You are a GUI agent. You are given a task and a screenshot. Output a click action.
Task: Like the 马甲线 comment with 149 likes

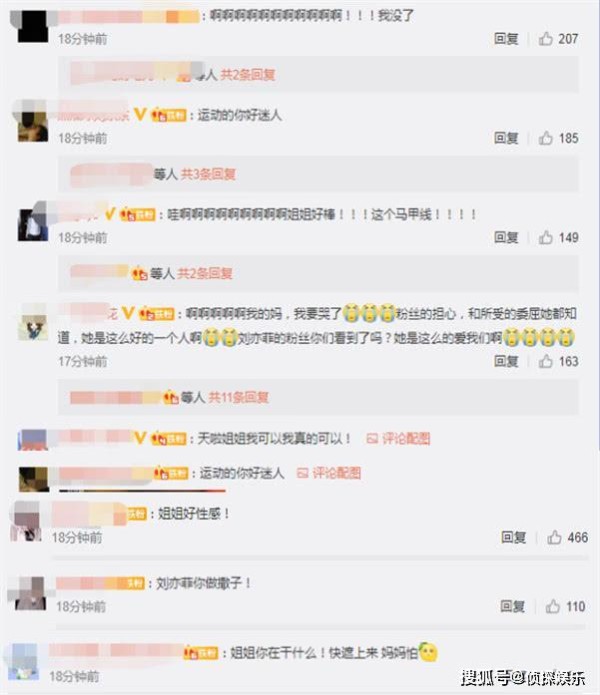(x=545, y=237)
